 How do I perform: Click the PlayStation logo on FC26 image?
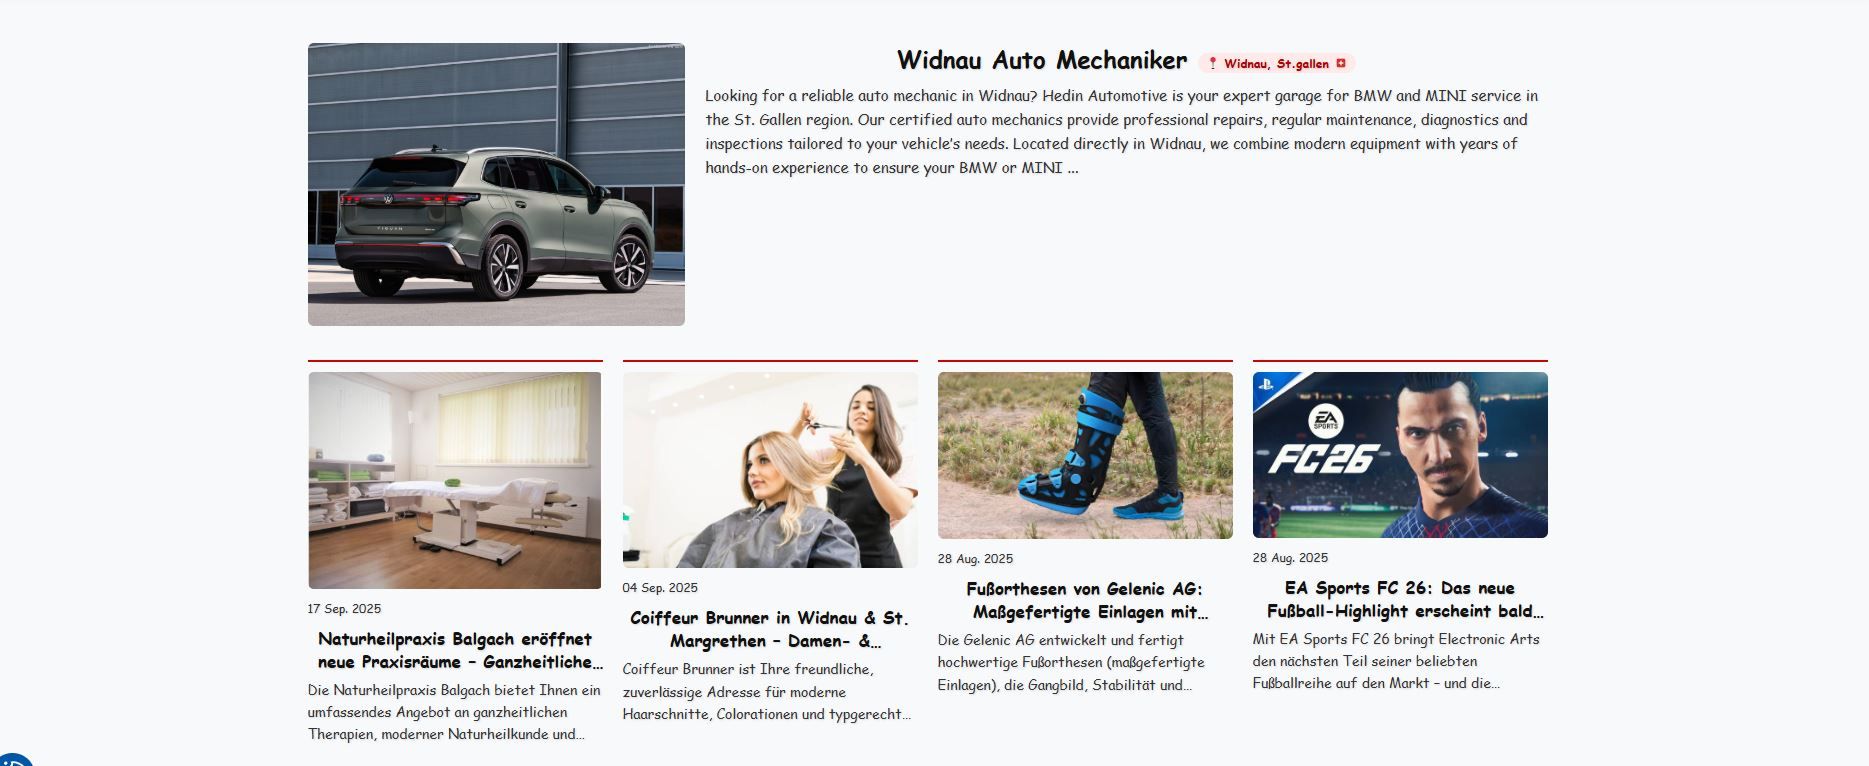pos(1266,383)
